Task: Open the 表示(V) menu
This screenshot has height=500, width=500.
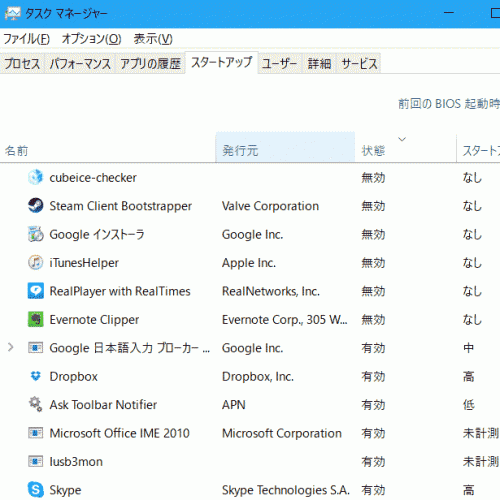Action: click(153, 39)
